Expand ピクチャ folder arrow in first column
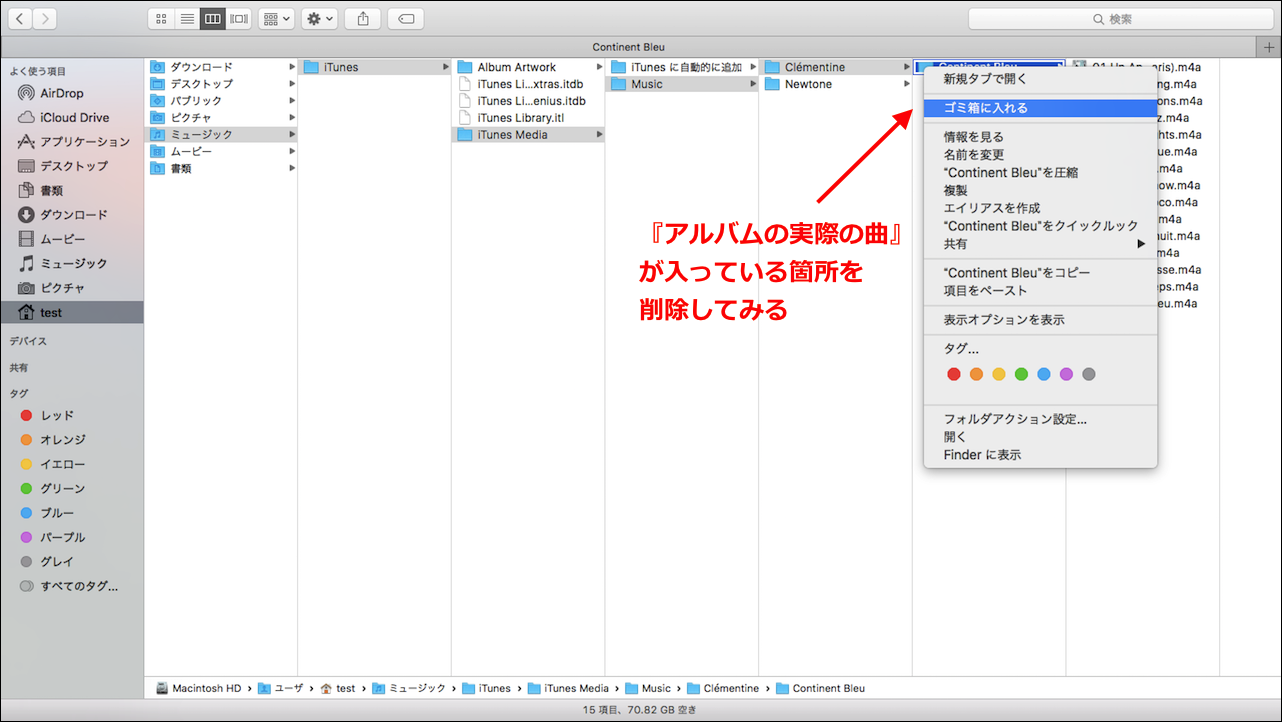This screenshot has height=722, width=1282. pyautogui.click(x=292, y=118)
